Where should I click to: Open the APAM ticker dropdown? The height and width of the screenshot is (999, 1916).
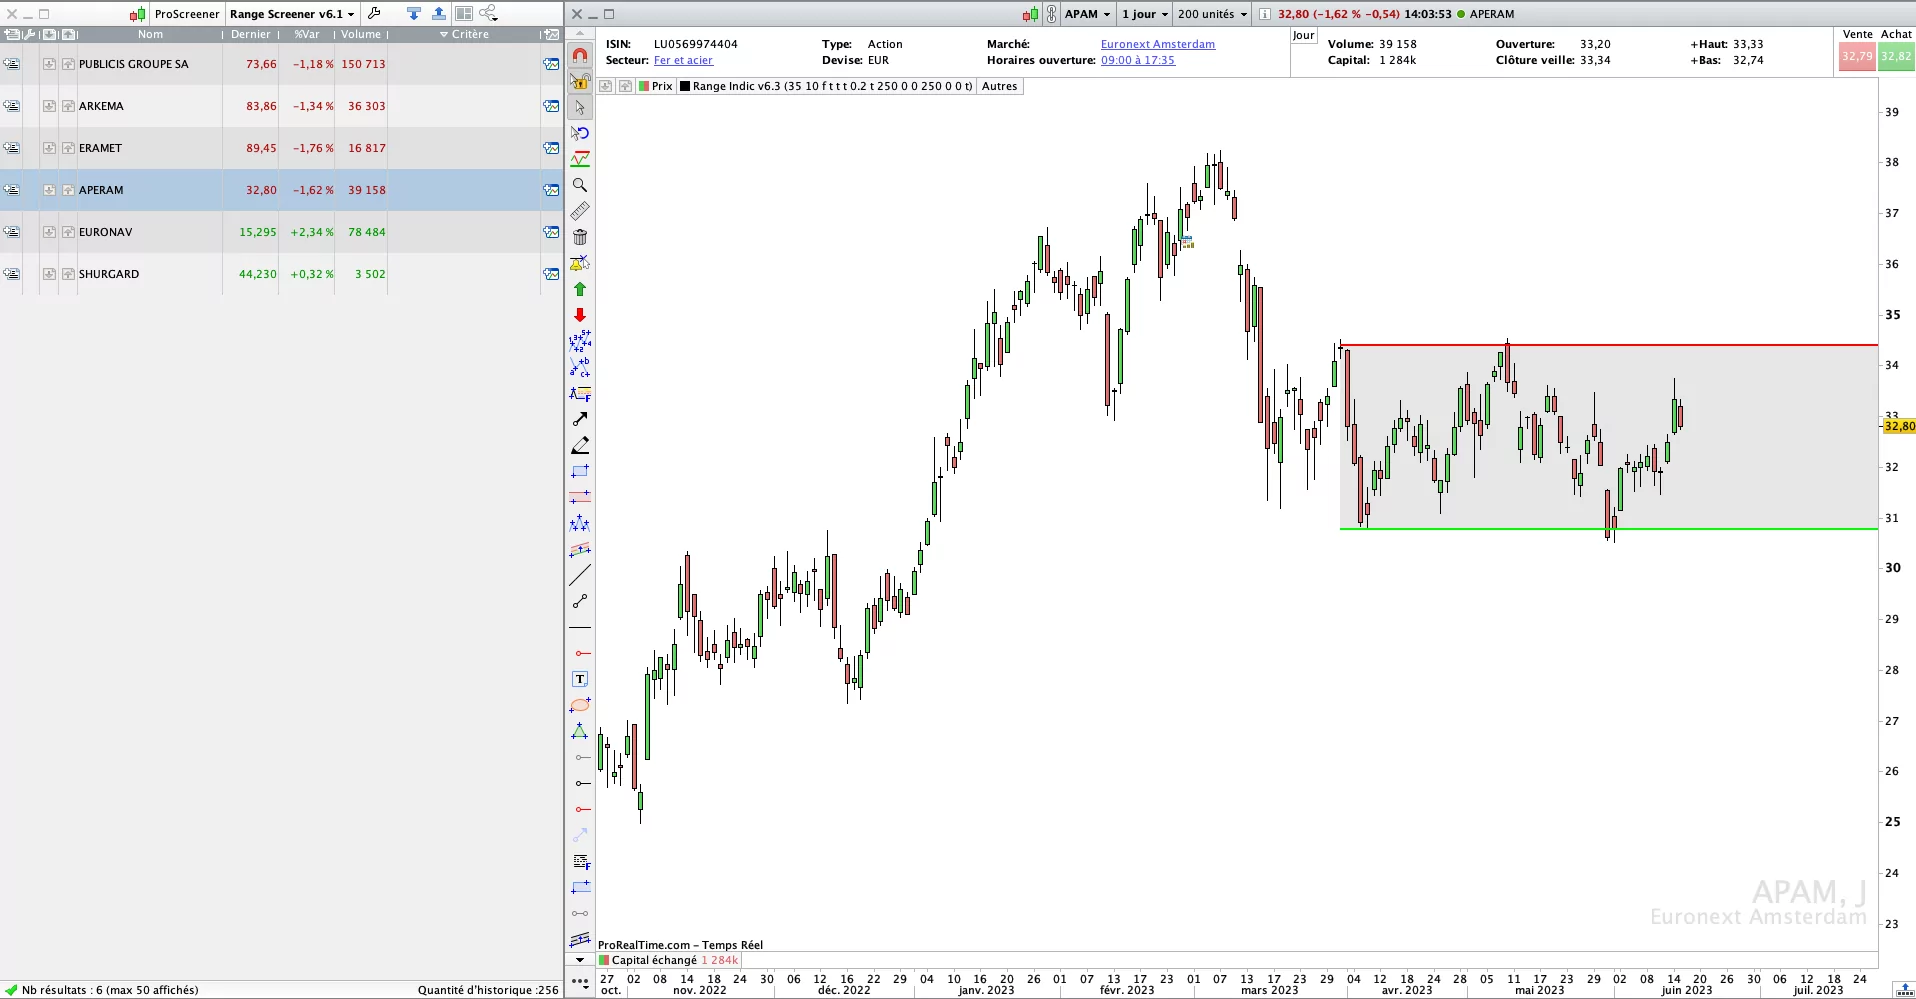click(1088, 14)
